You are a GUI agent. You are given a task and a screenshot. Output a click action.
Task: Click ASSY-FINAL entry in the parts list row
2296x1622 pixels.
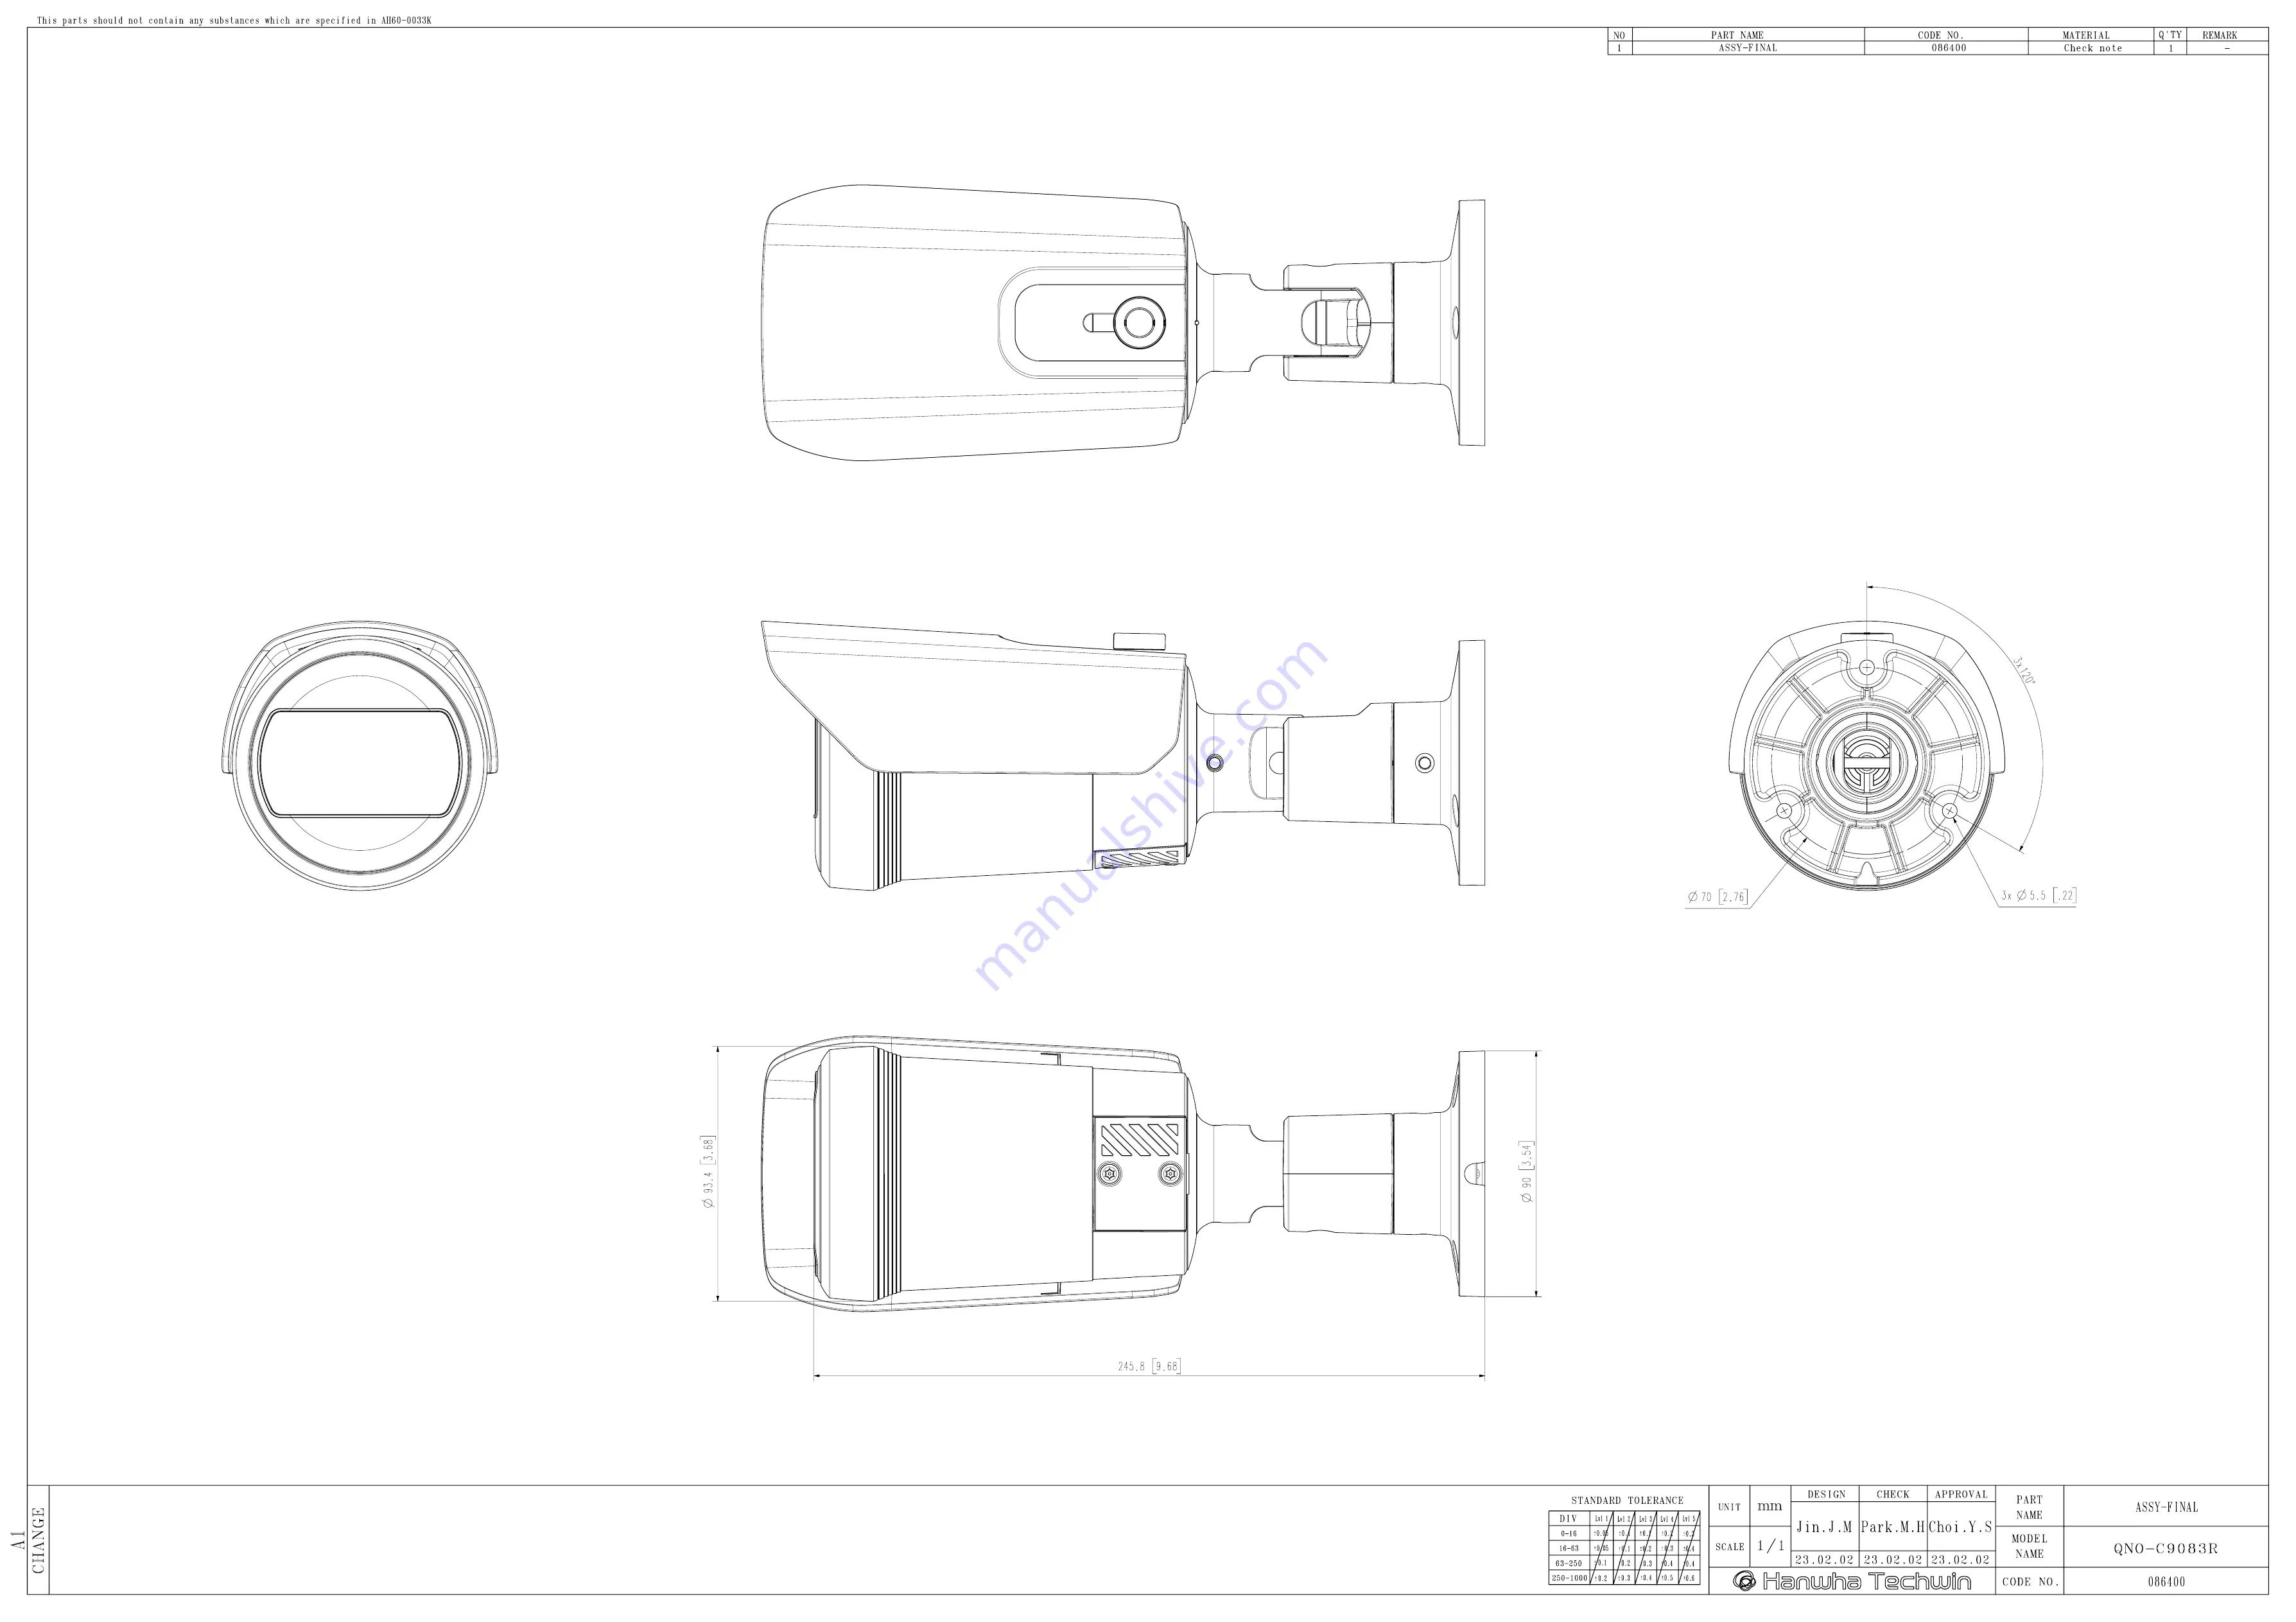tap(1748, 48)
